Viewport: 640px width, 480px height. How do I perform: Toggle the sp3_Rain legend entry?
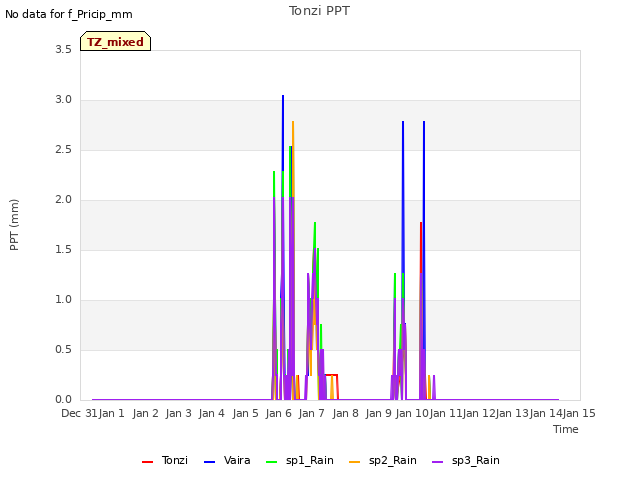[x=466, y=461]
